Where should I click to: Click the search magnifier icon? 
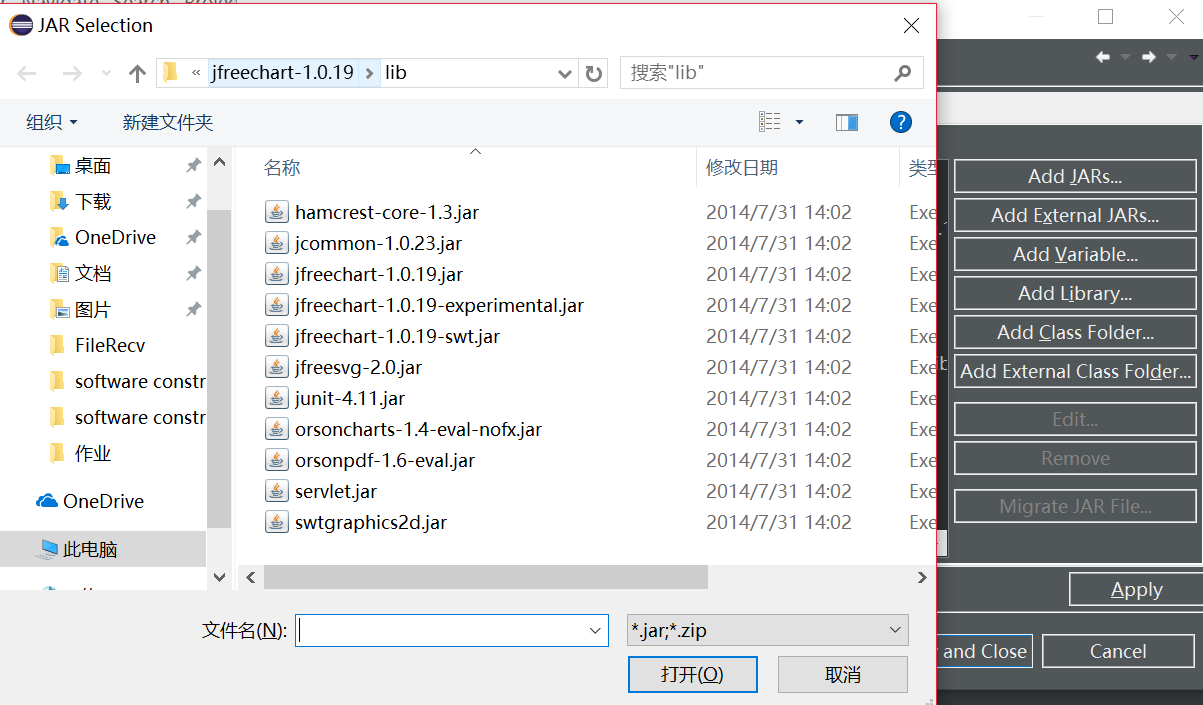[902, 73]
